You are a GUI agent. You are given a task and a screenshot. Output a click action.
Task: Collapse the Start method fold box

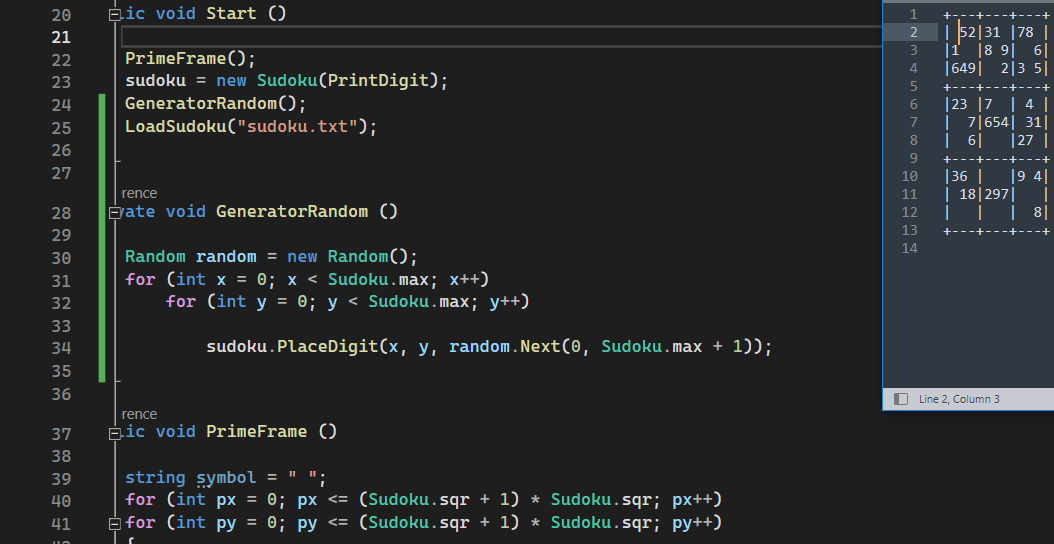115,15
